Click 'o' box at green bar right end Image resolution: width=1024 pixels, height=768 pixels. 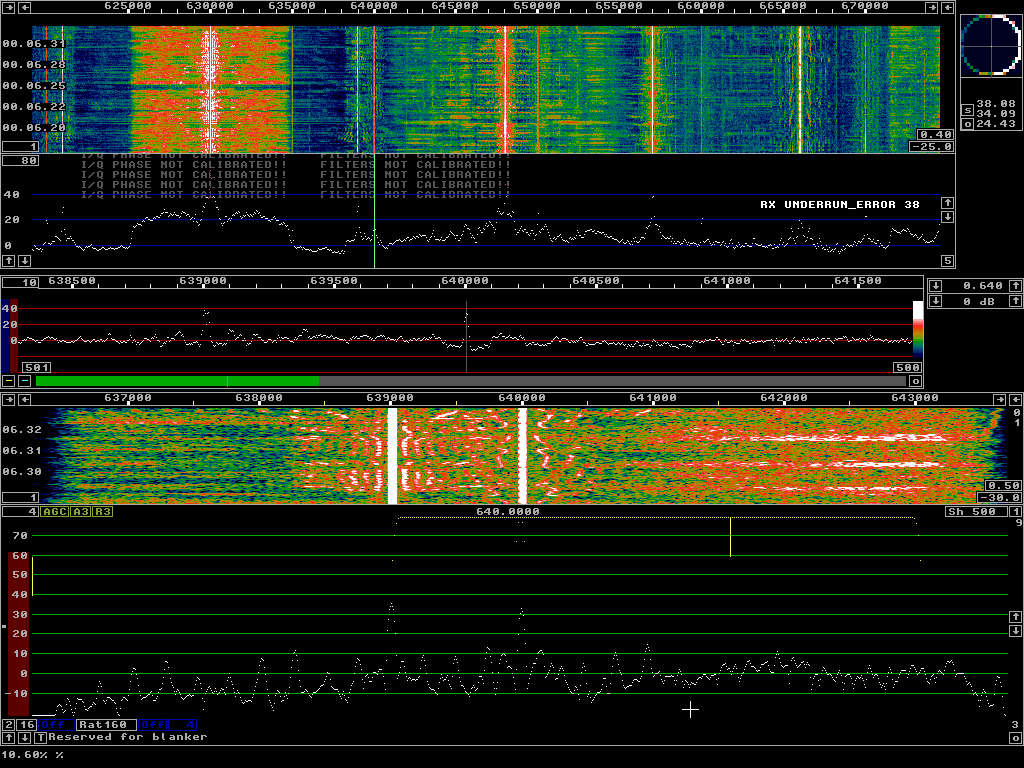915,381
